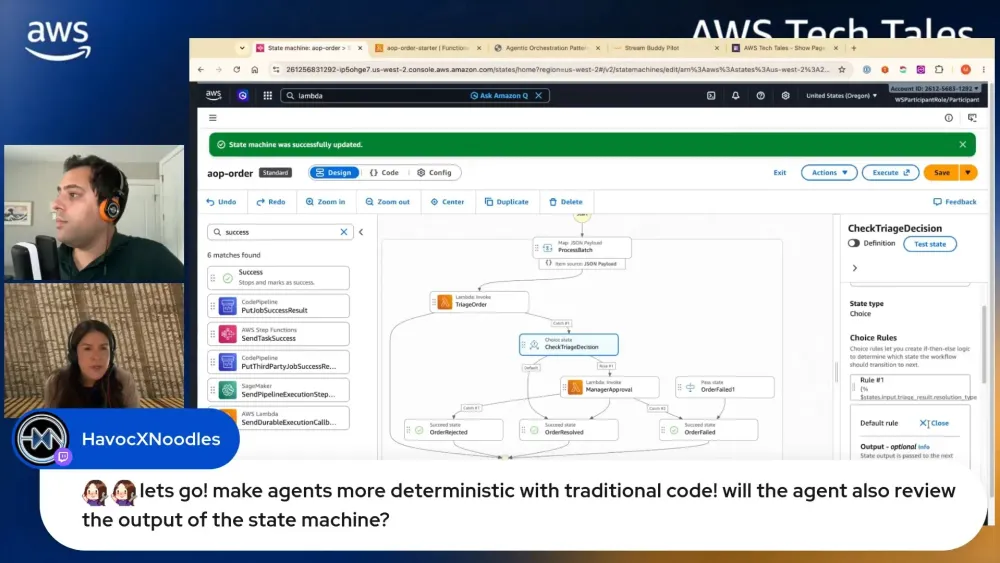Close the Default rule editor
The image size is (1000, 563).
click(x=934, y=423)
